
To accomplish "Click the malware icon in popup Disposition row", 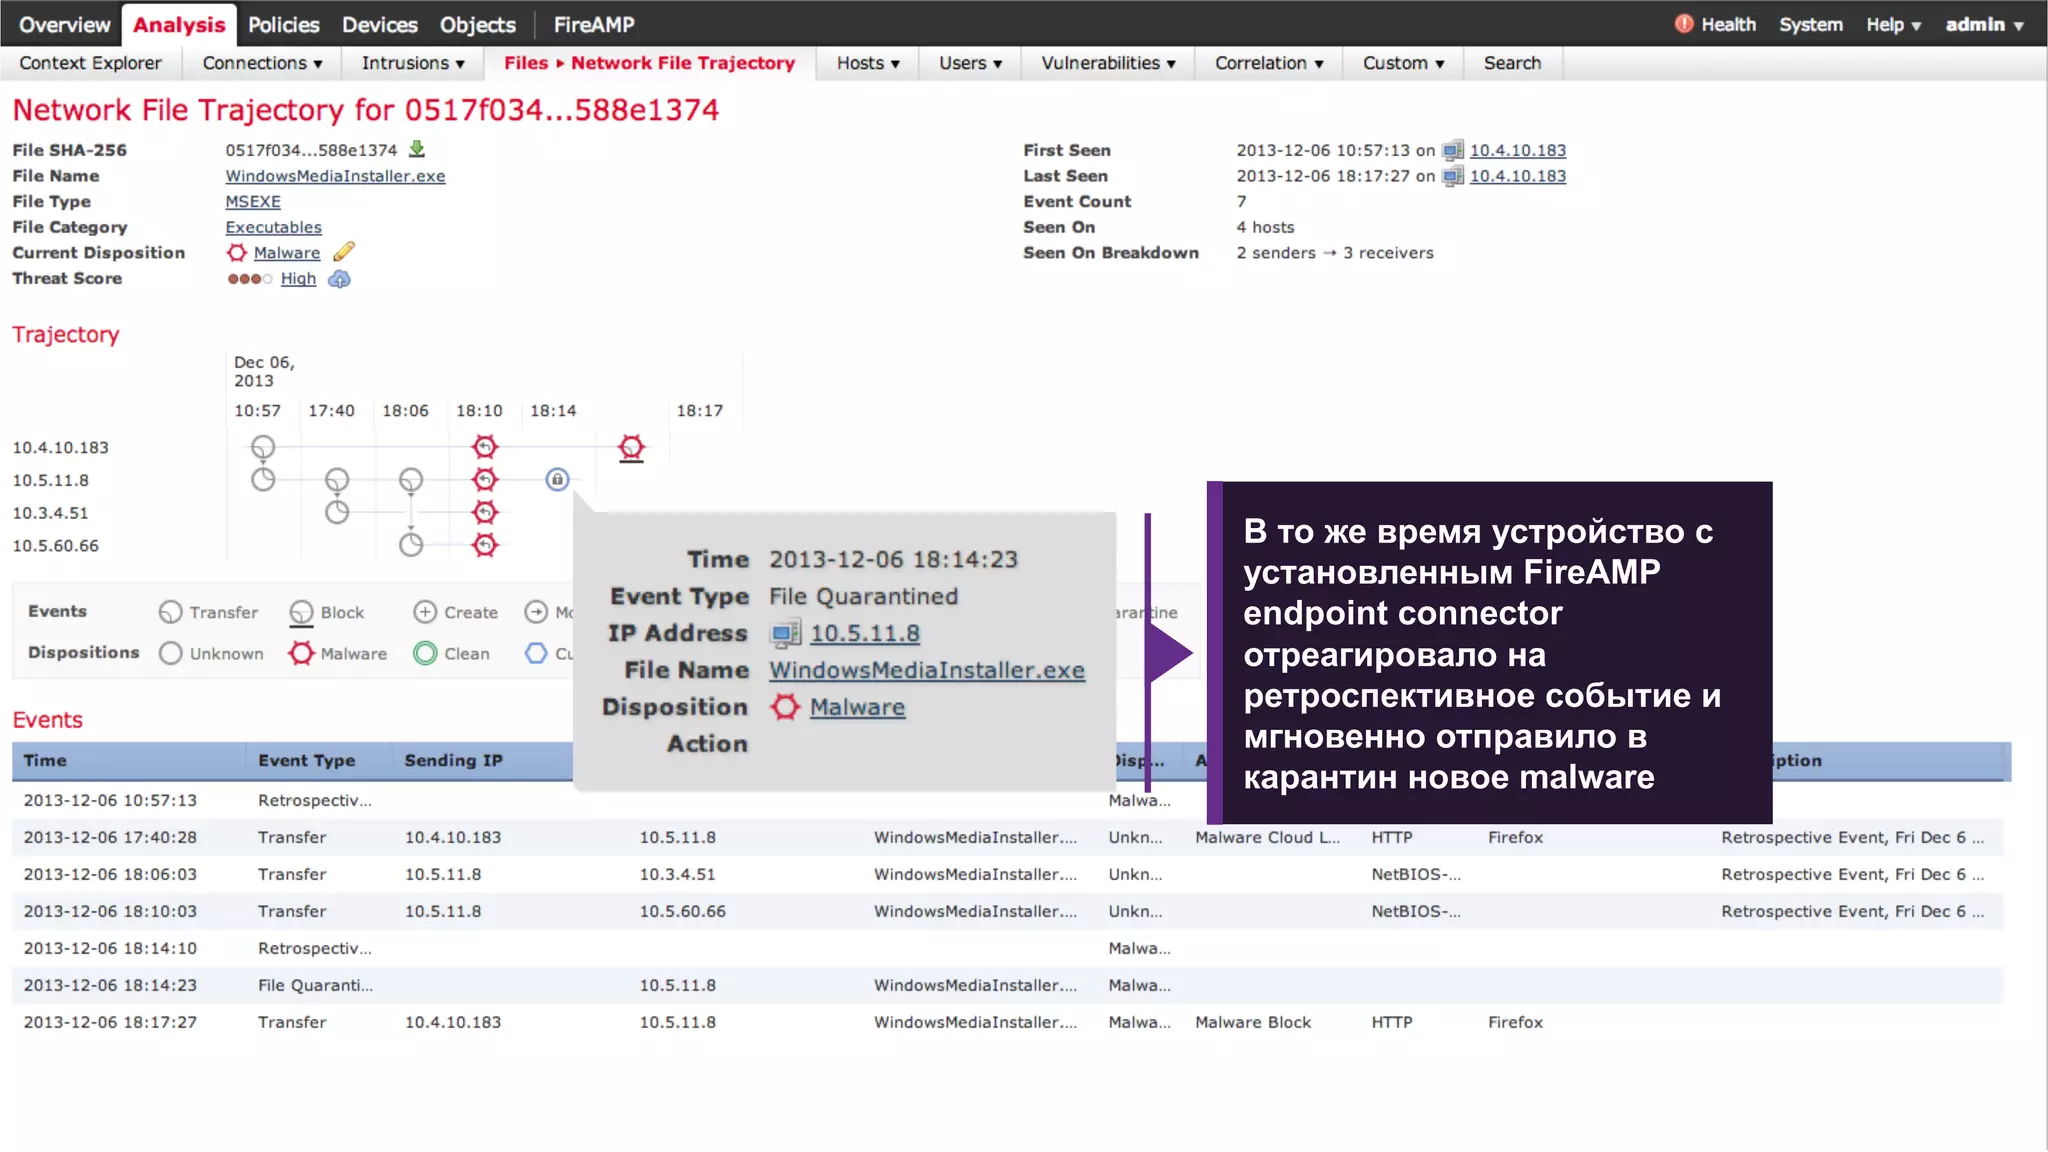I will [x=785, y=707].
